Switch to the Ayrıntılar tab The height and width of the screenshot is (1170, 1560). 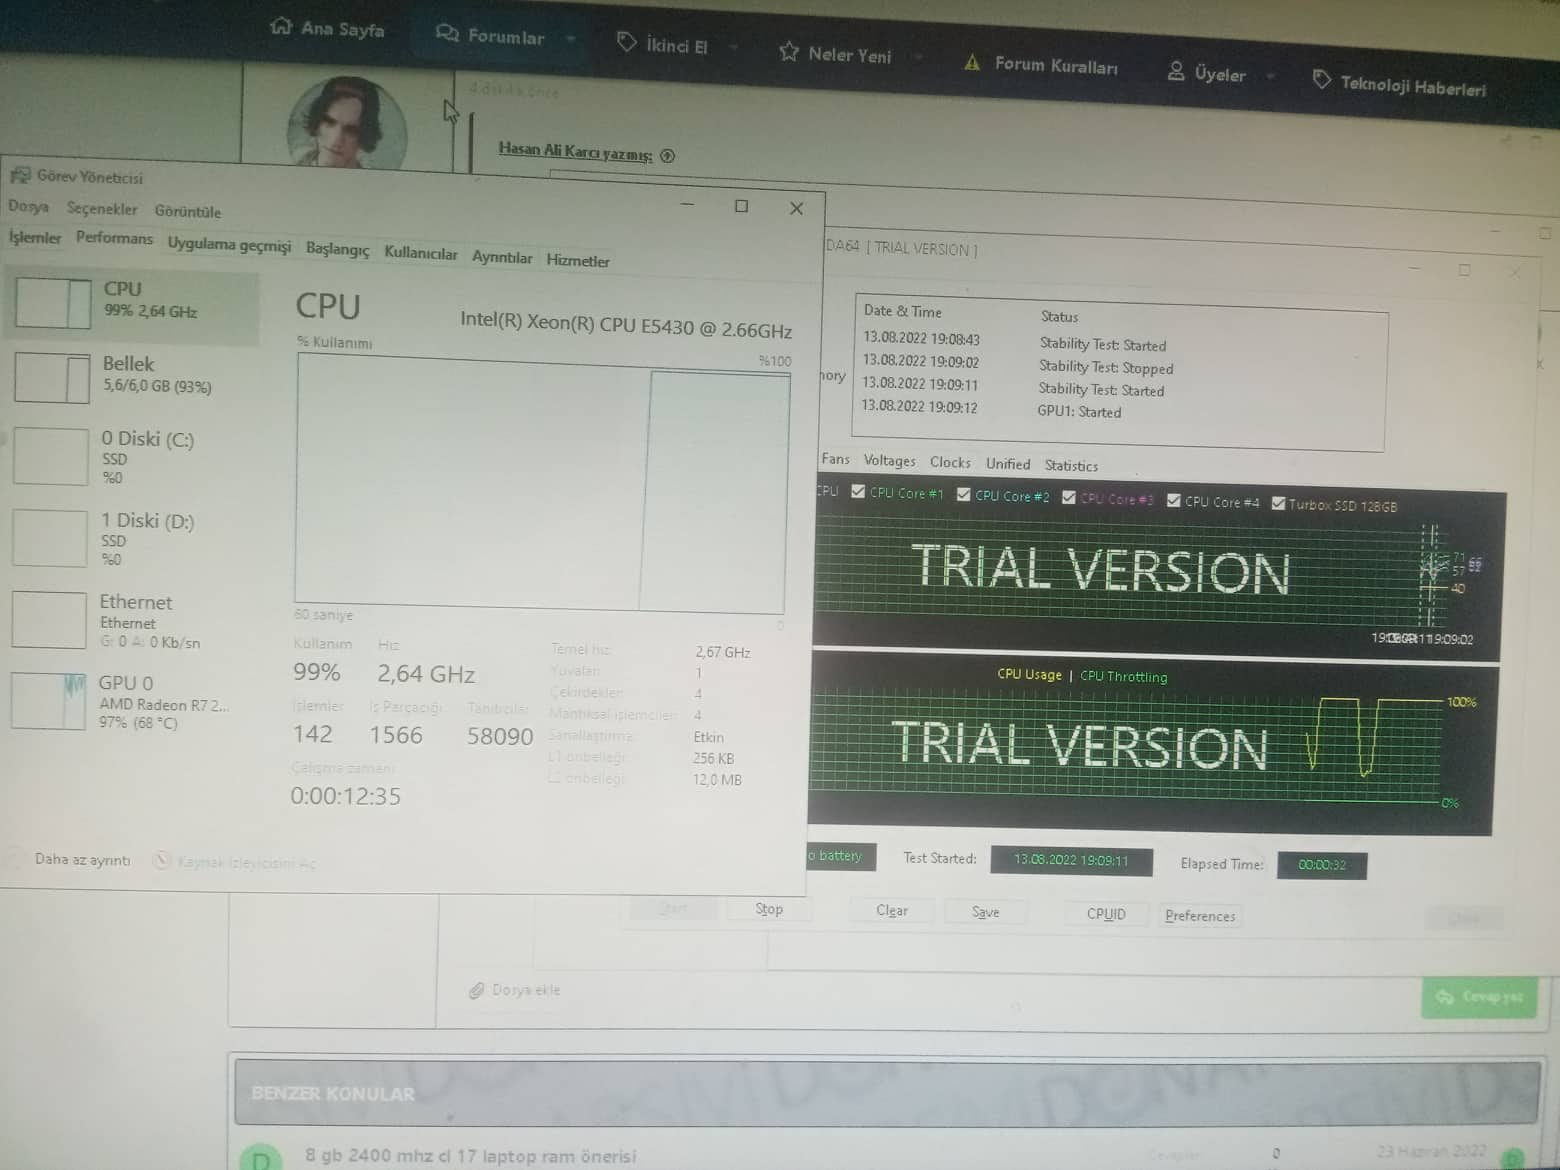[502, 257]
